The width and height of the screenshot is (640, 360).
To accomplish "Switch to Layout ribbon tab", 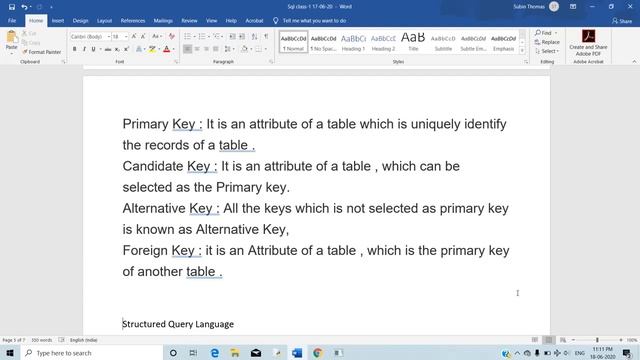I will (x=104, y=20).
